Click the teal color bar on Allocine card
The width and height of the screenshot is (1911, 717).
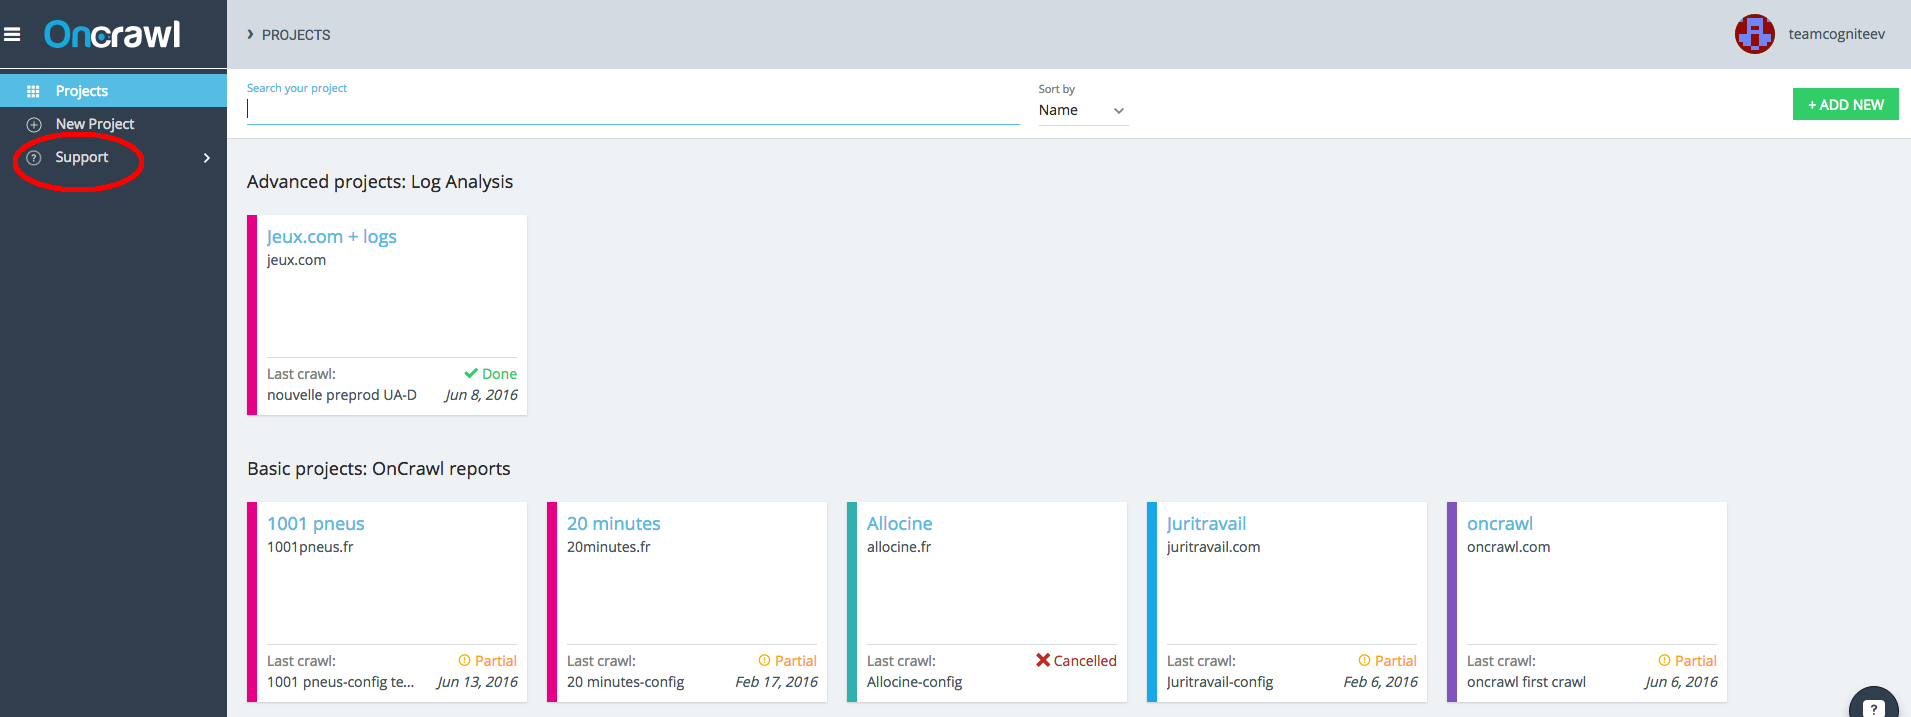[x=852, y=602]
